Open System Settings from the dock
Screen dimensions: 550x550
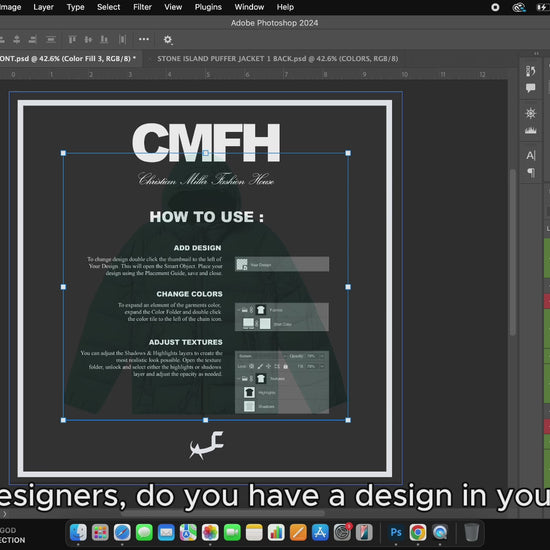(342, 532)
